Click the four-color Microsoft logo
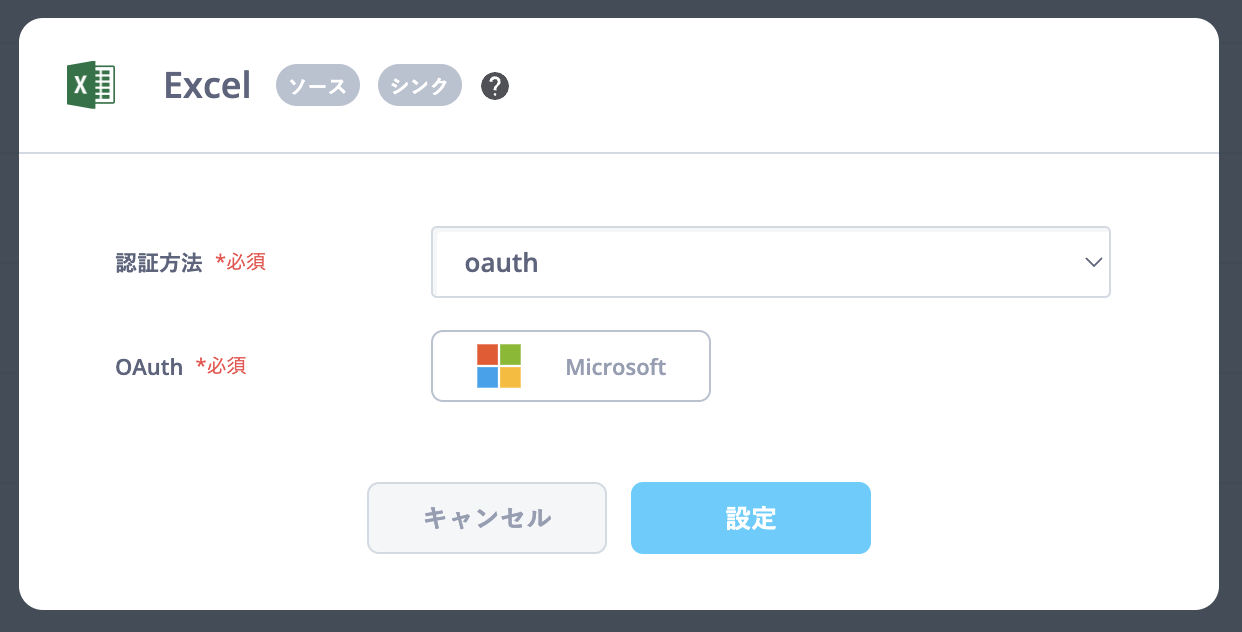Viewport: 1242px width, 632px height. pyautogui.click(x=499, y=366)
